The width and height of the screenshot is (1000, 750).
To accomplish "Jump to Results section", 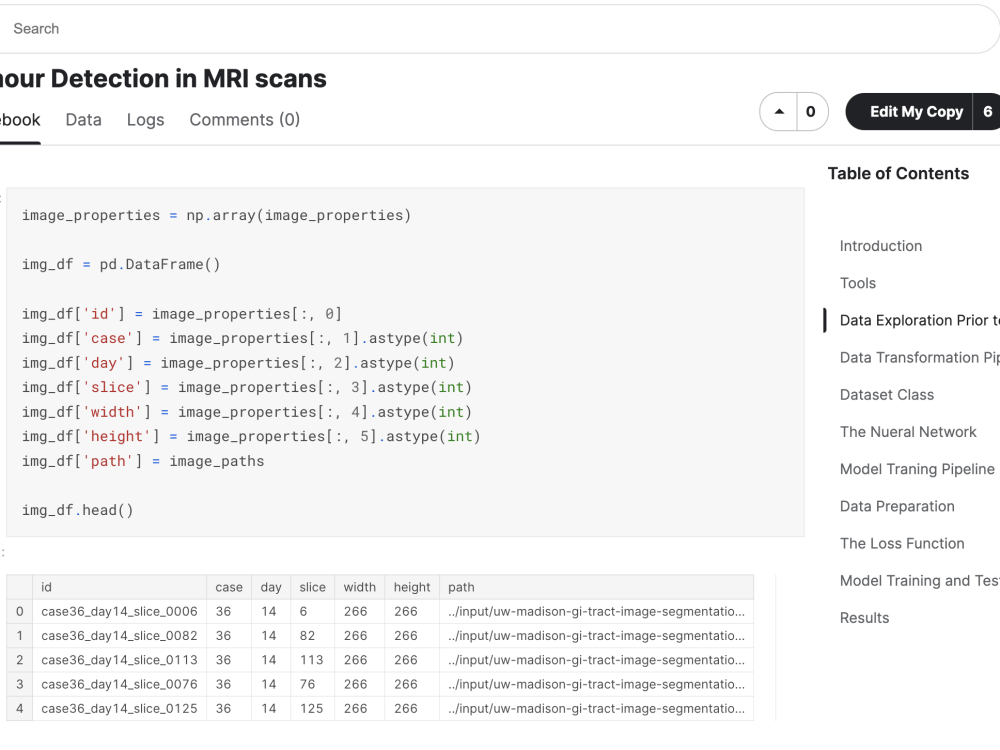I will (864, 618).
